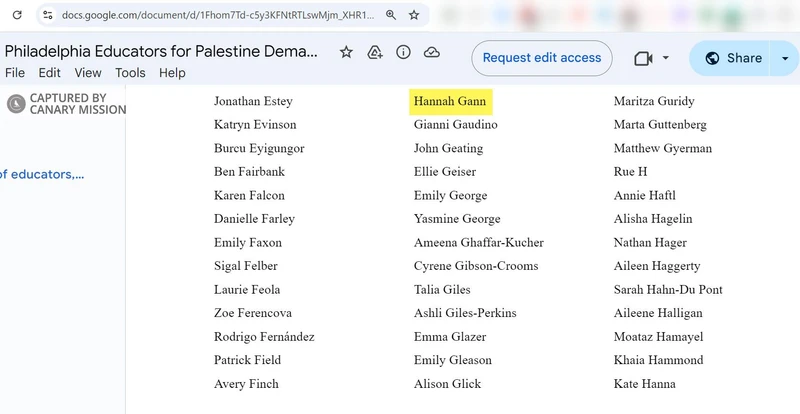Click the name Rodrigo Fernández
Screen dimensions: 800x414
click(264, 337)
